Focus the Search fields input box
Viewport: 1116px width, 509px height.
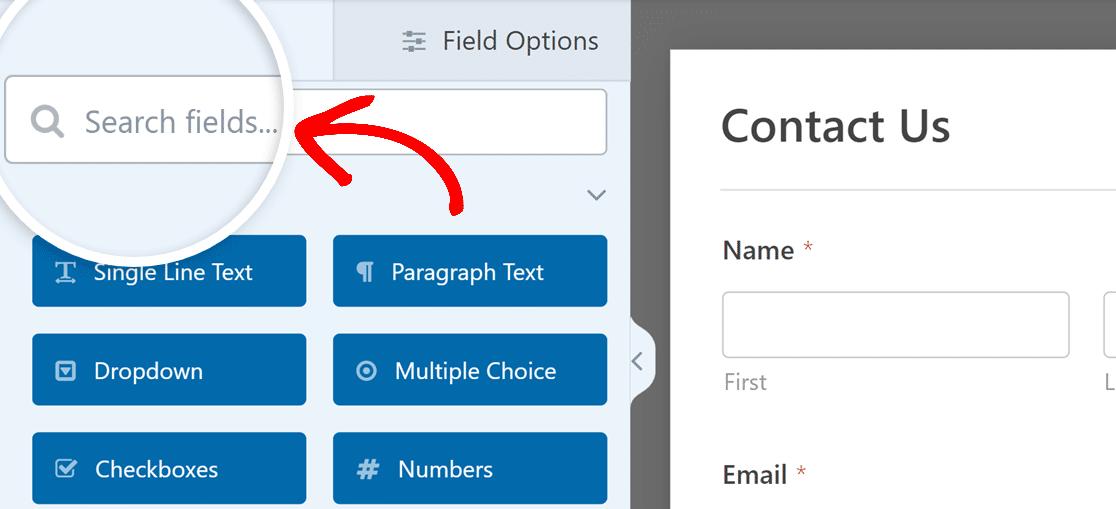400,122
